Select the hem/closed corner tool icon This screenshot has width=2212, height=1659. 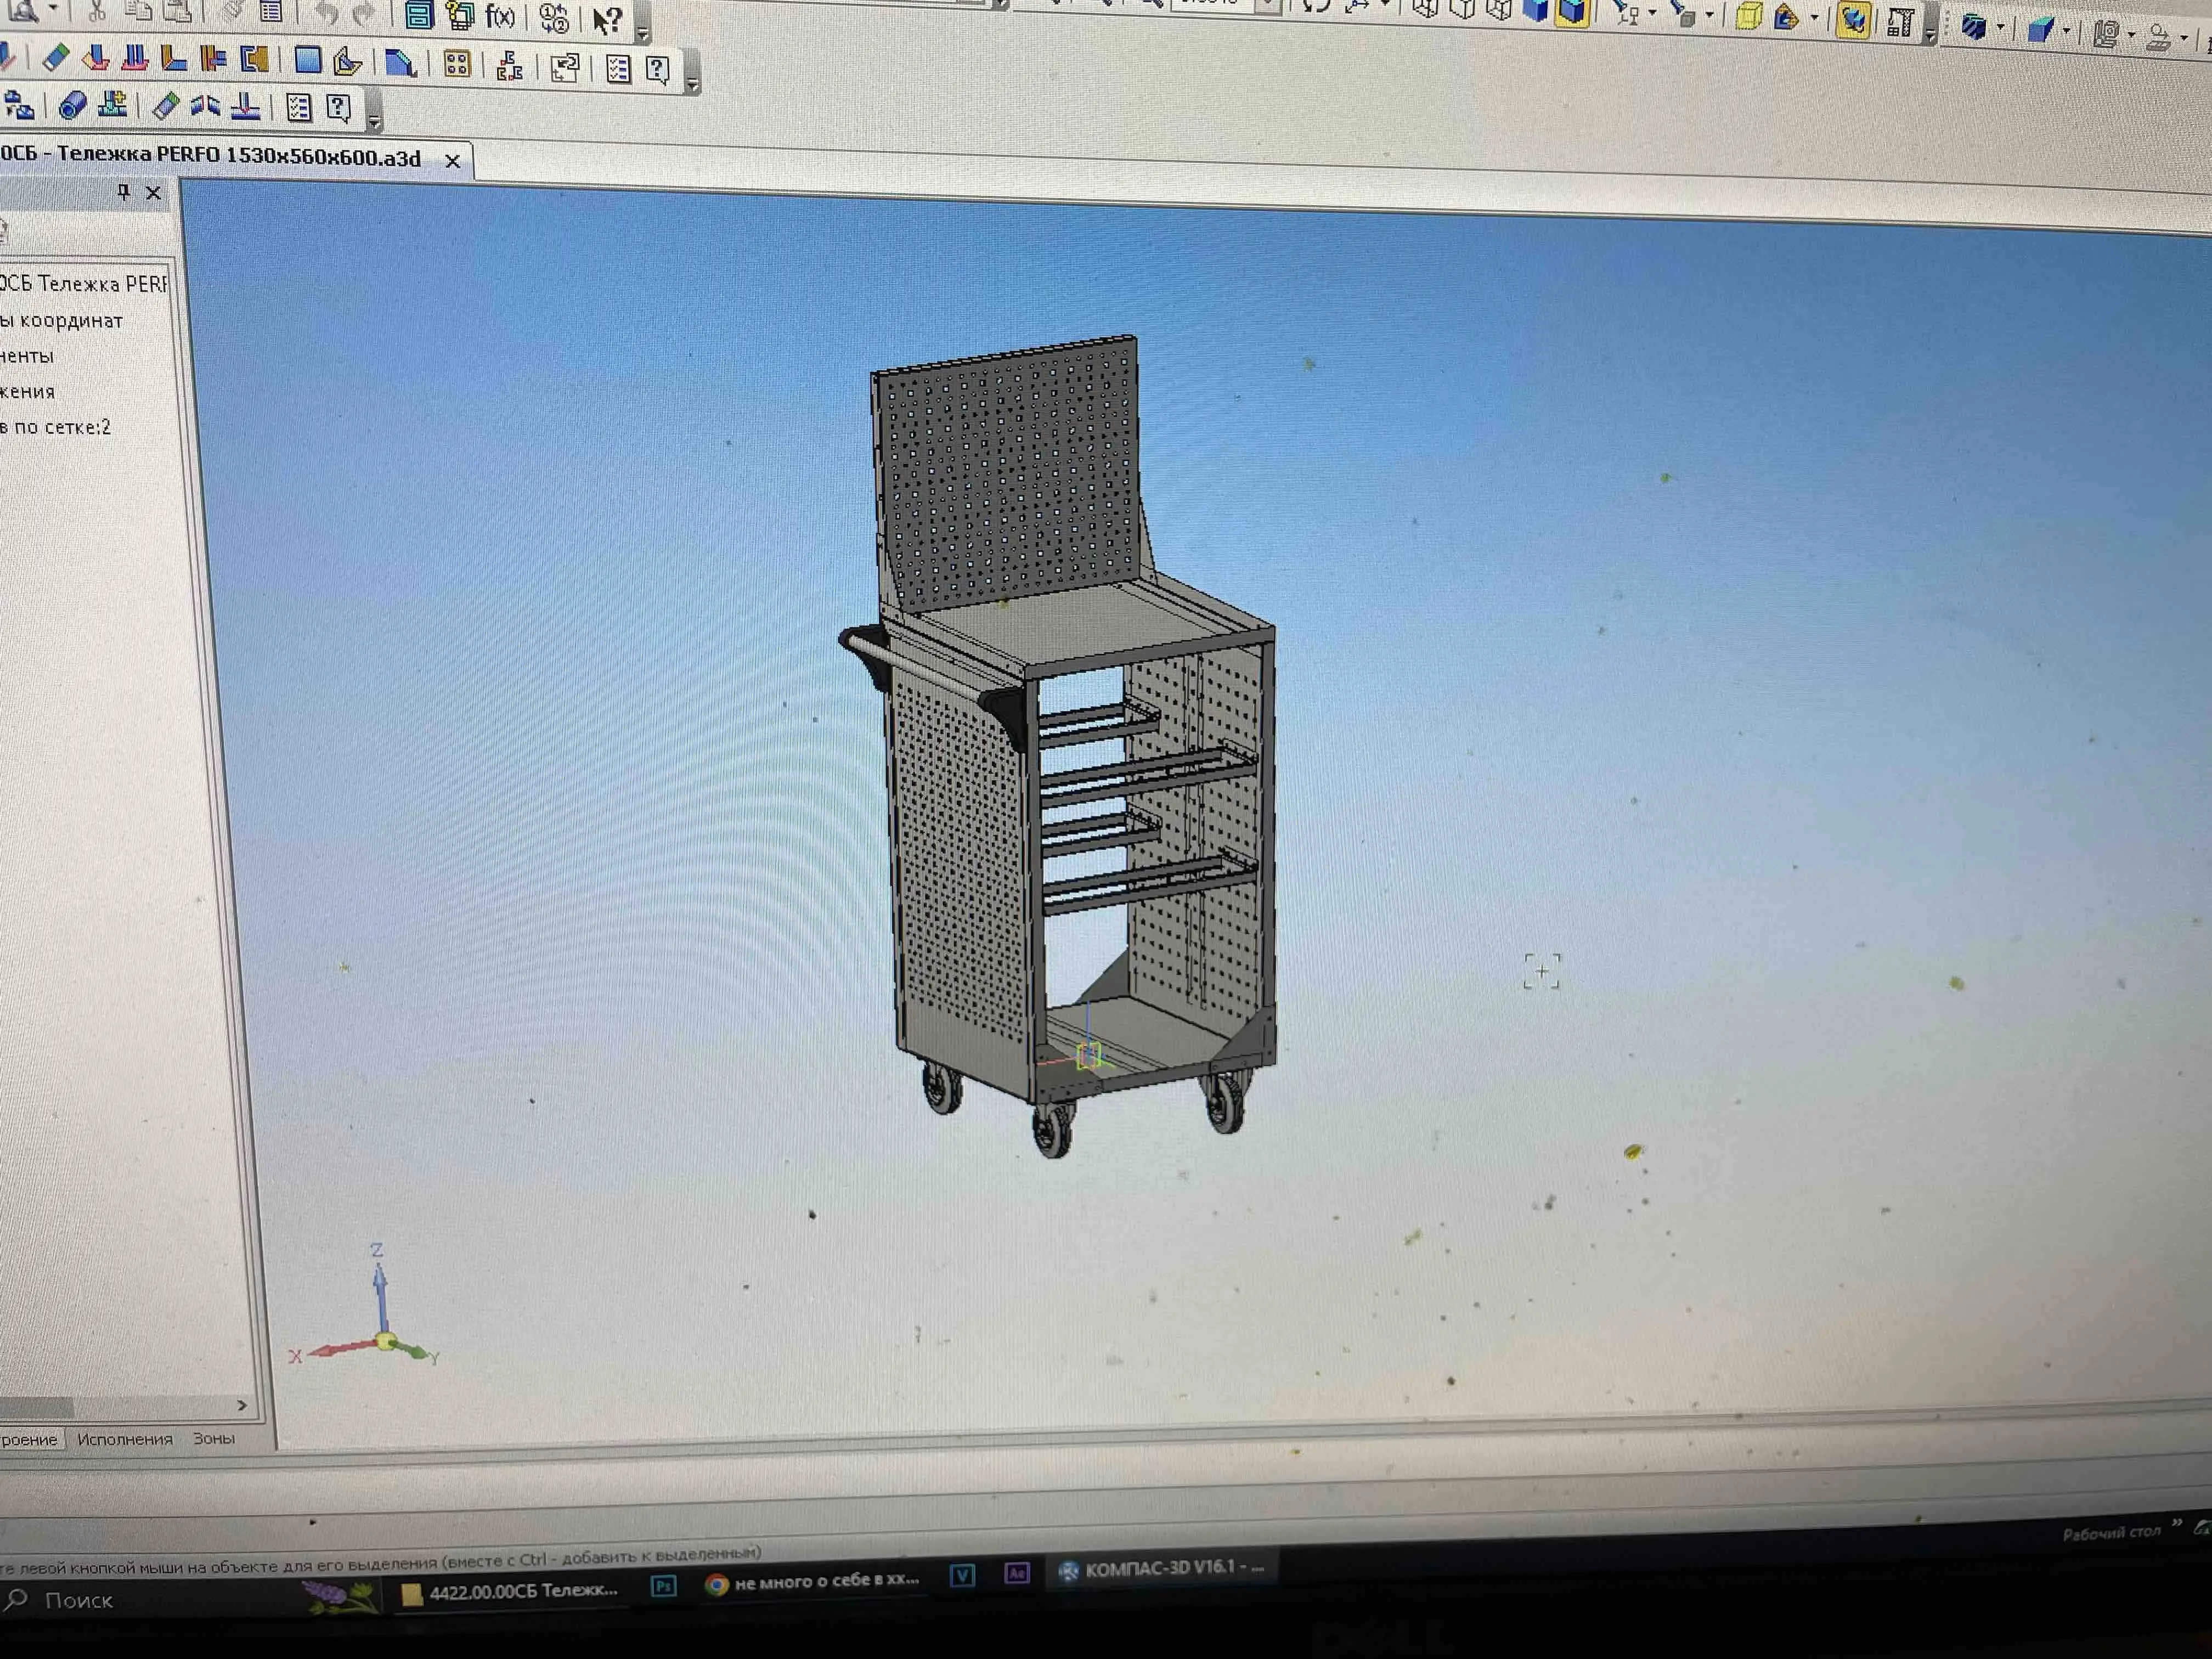click(x=254, y=60)
